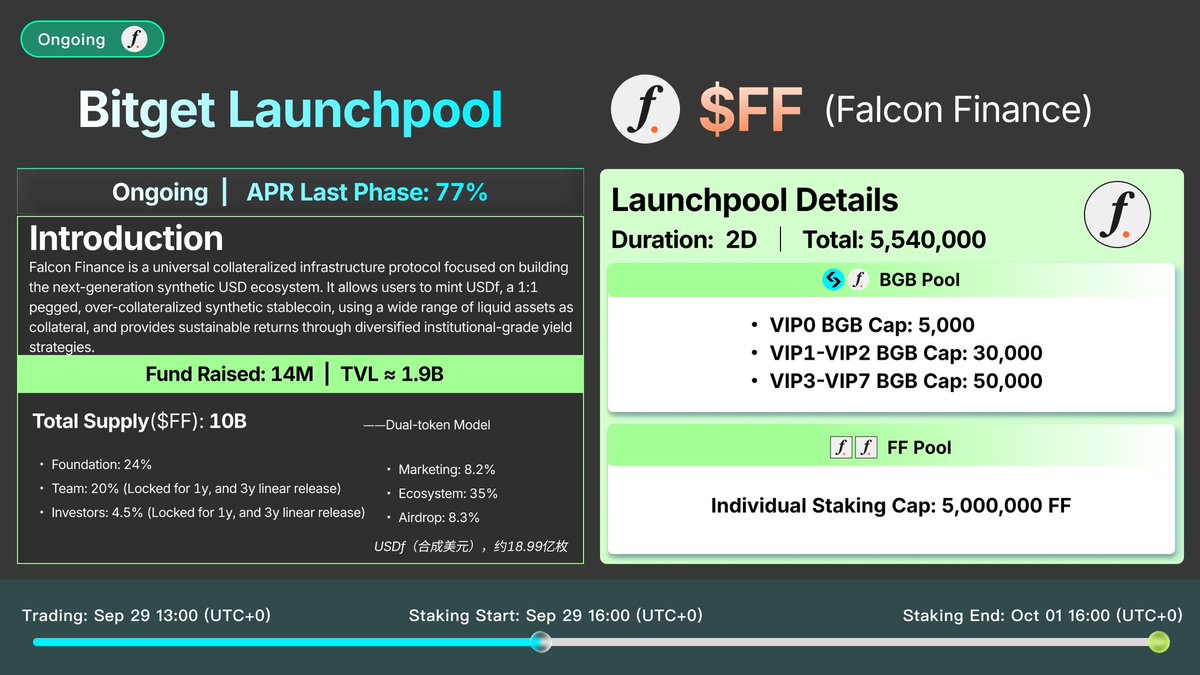Click the large Falcon Finance logo beside $FF
The image size is (1200, 675).
click(645, 110)
